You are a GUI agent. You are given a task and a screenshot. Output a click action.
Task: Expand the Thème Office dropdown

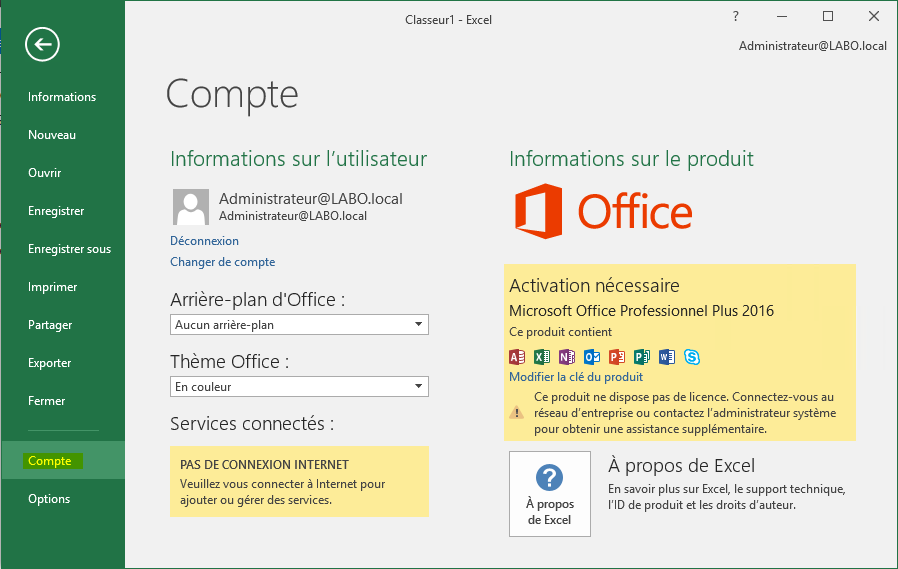(x=299, y=386)
